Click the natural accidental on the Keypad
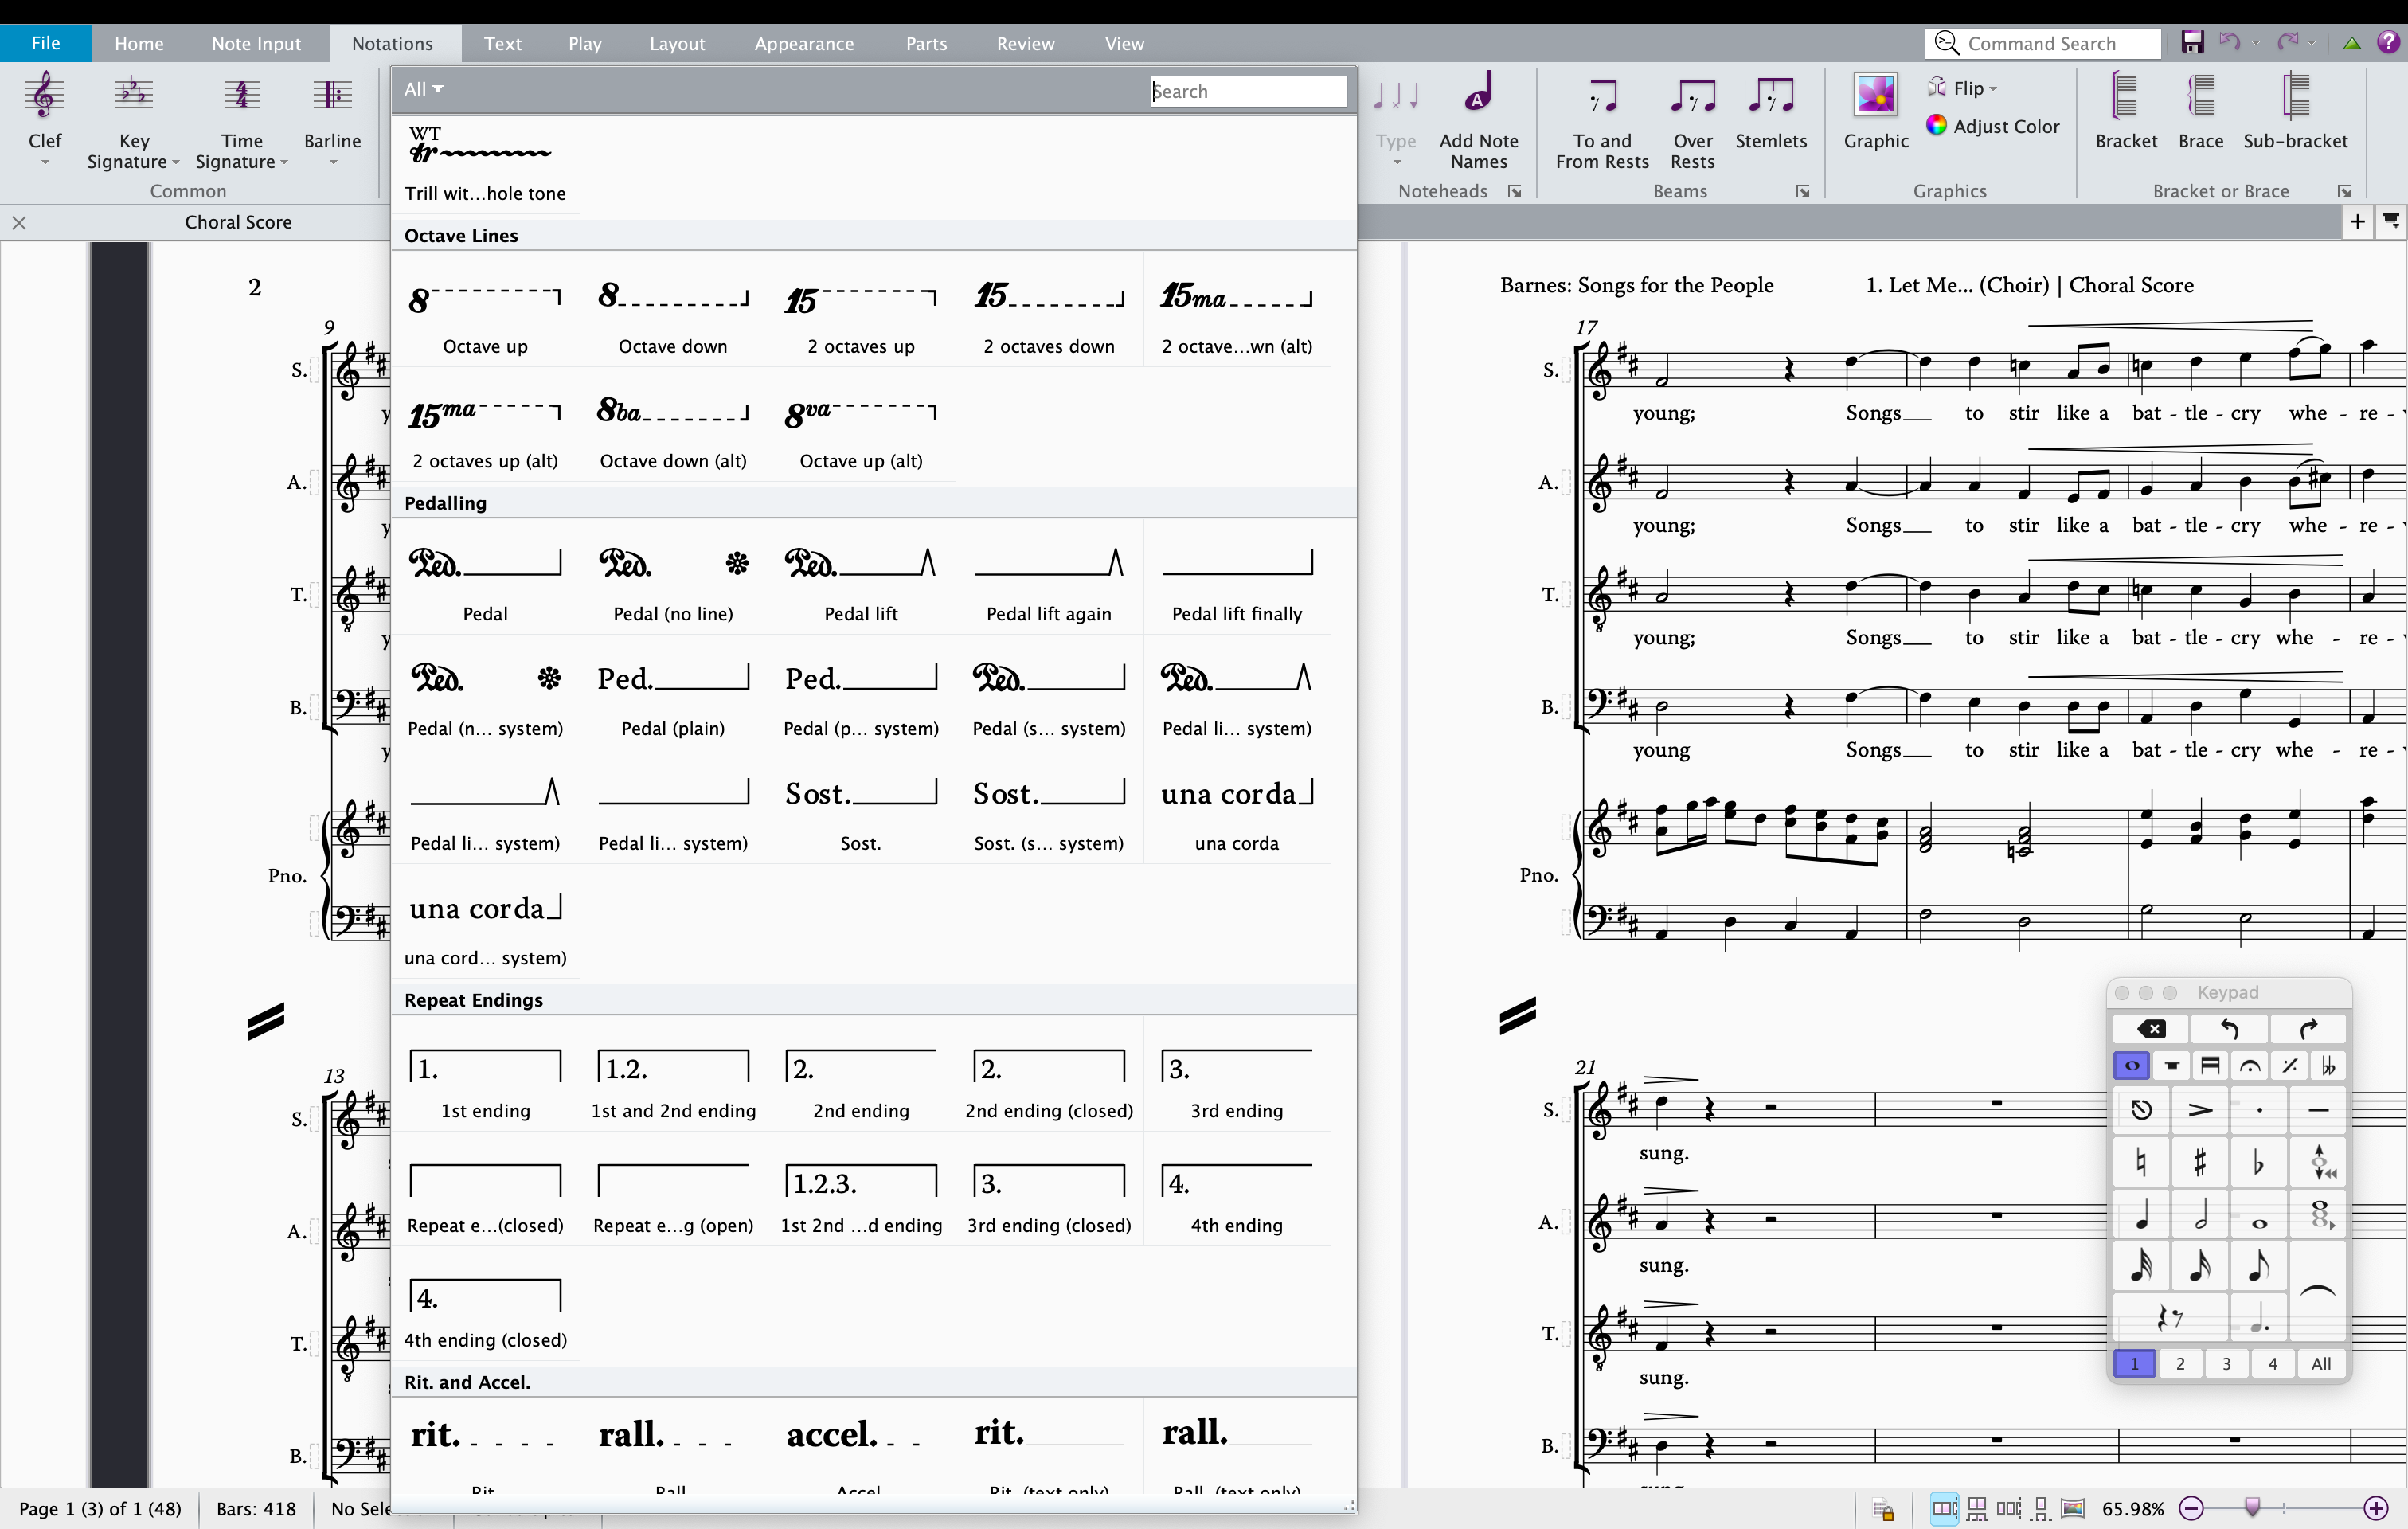 point(2141,1162)
